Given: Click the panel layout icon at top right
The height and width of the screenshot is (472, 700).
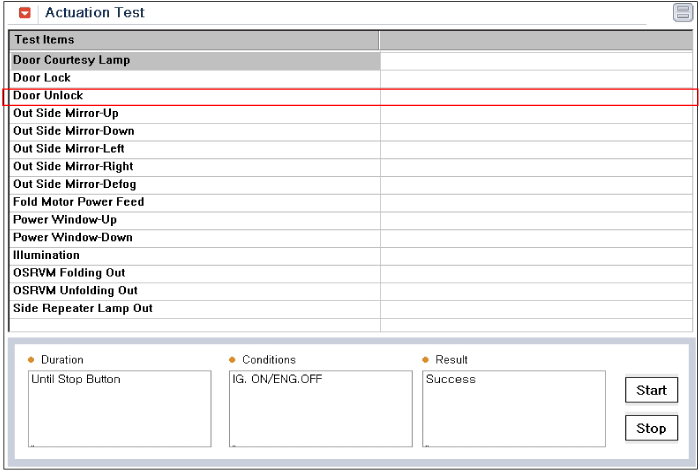Looking at the screenshot, I should click(683, 12).
